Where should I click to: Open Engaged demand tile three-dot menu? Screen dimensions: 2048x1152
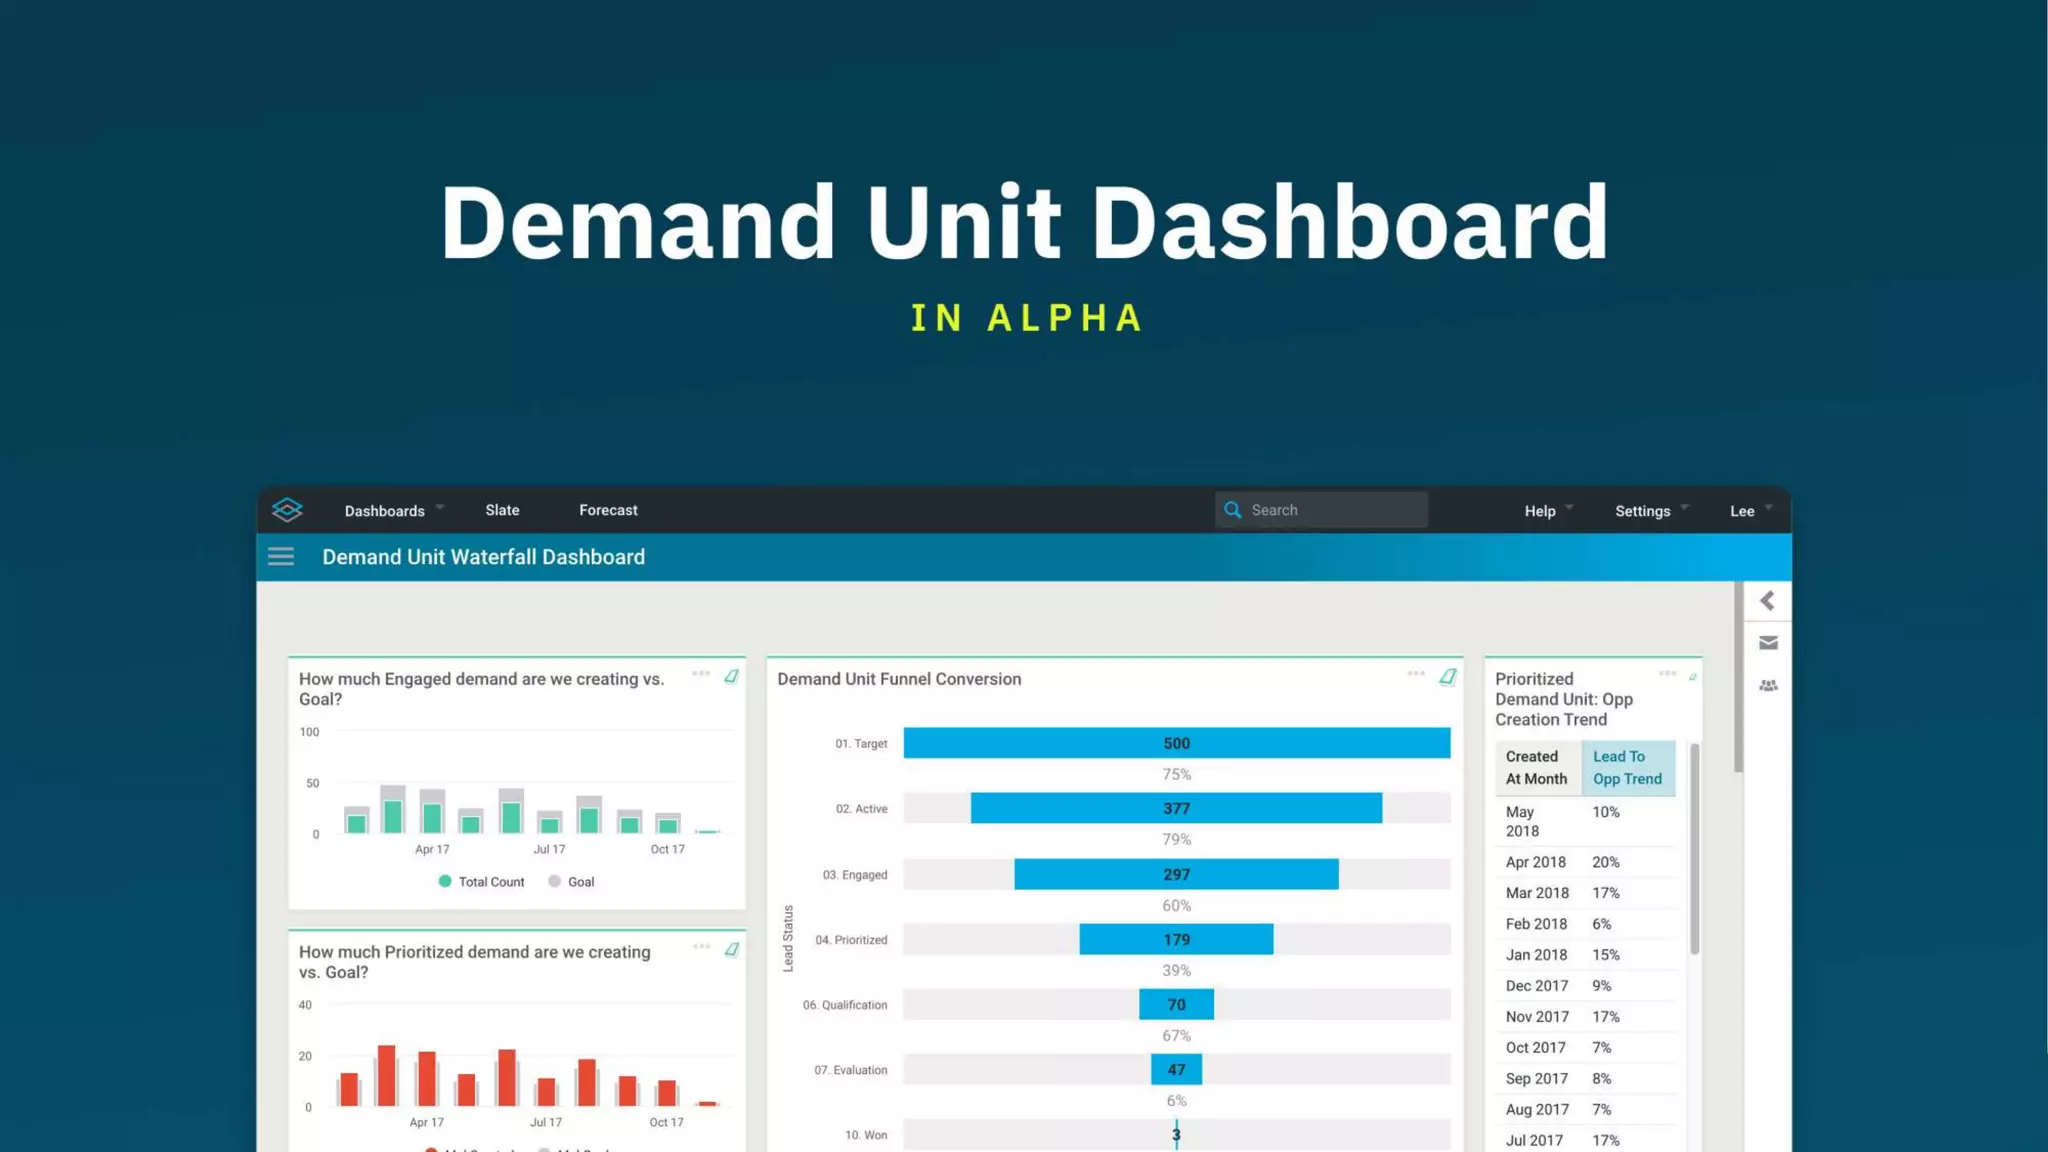701,674
